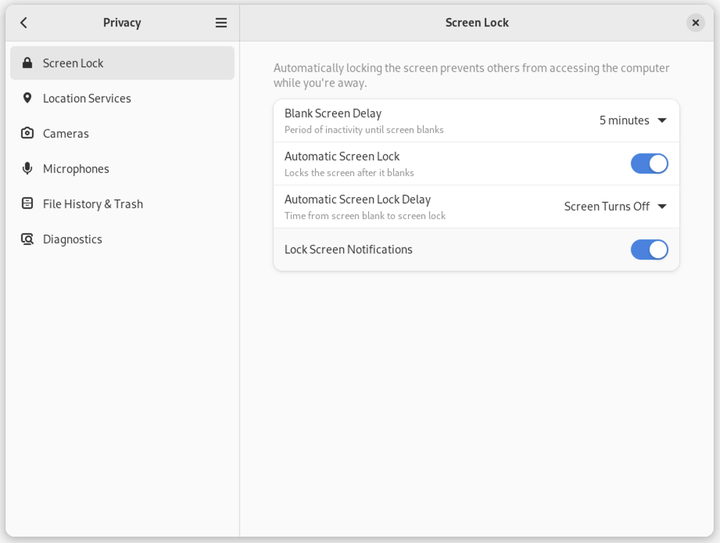Disable Lock Screen Notifications switch
The height and width of the screenshot is (543, 720).
click(649, 249)
